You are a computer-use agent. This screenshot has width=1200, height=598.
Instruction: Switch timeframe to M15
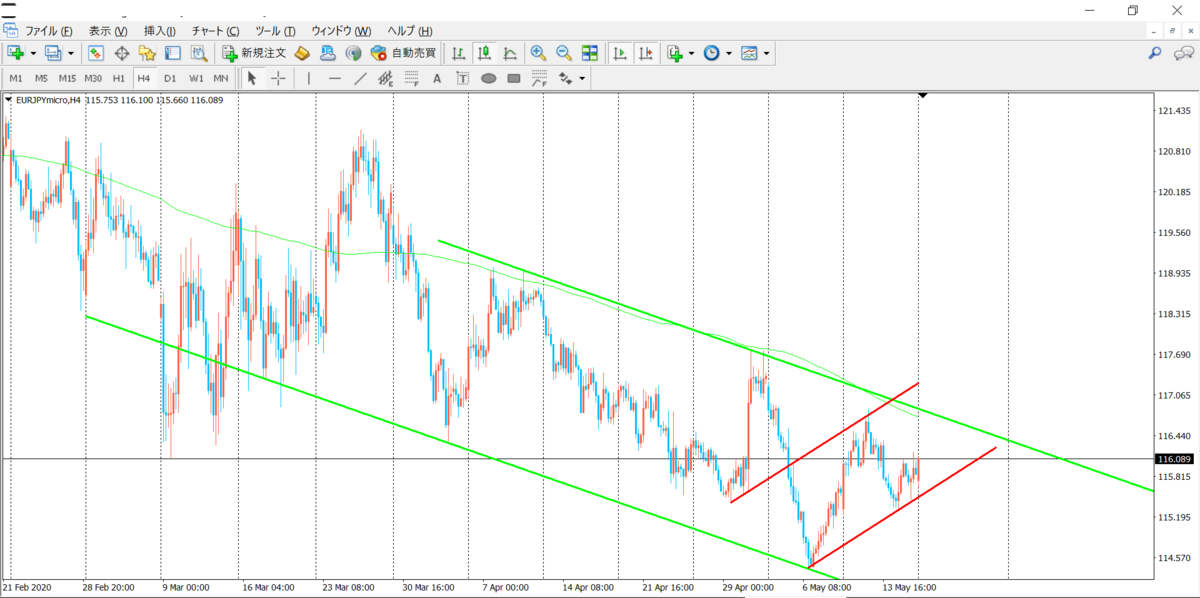coord(67,78)
